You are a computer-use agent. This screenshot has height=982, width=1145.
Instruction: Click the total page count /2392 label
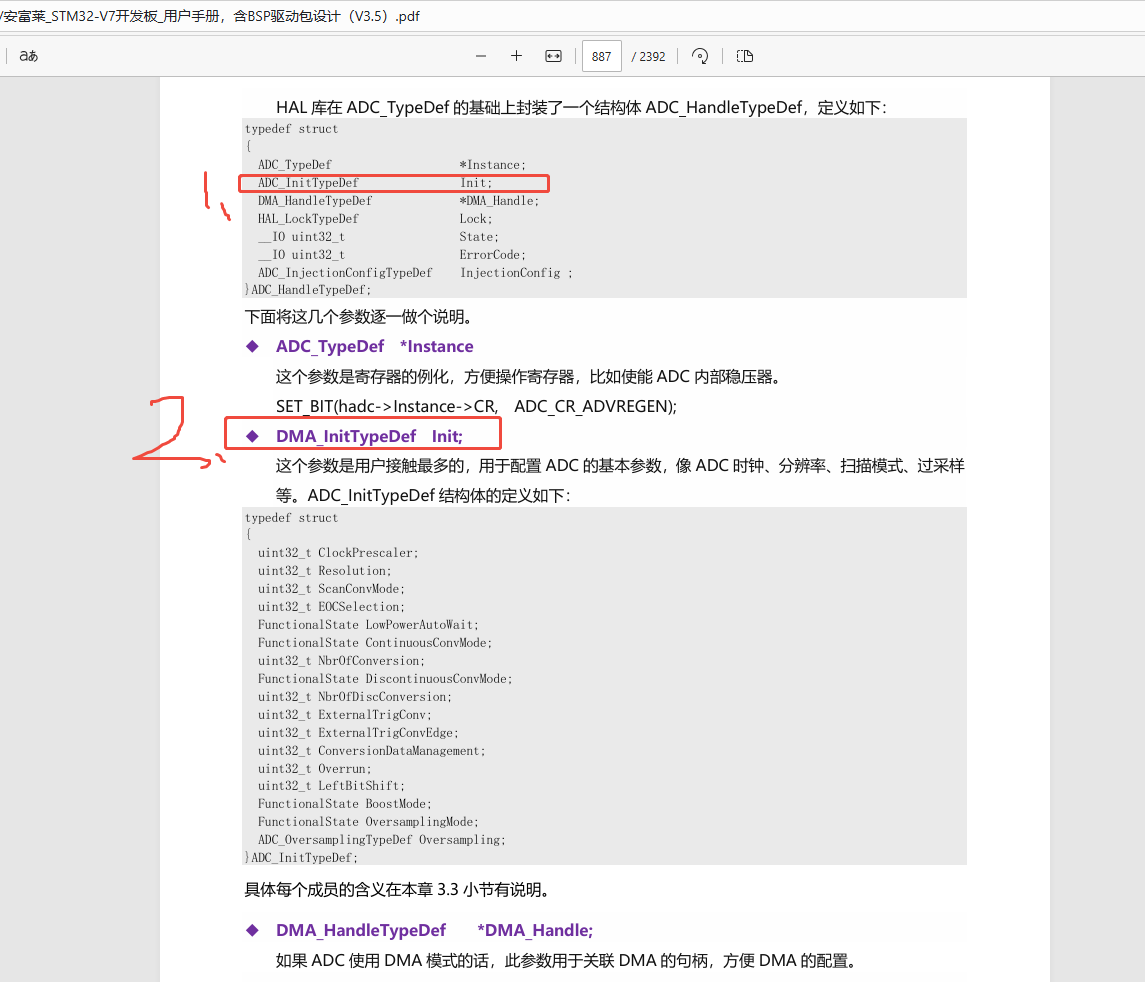(x=650, y=56)
